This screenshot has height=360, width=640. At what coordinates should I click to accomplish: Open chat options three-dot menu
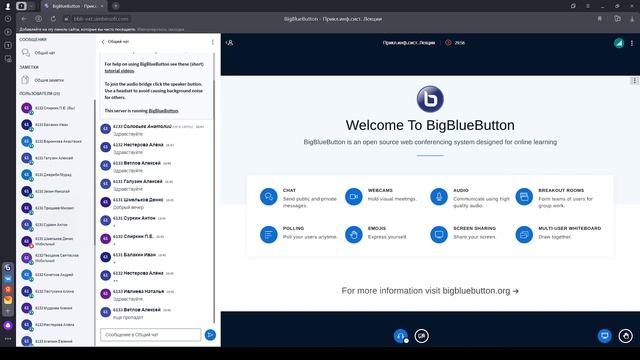tap(212, 42)
